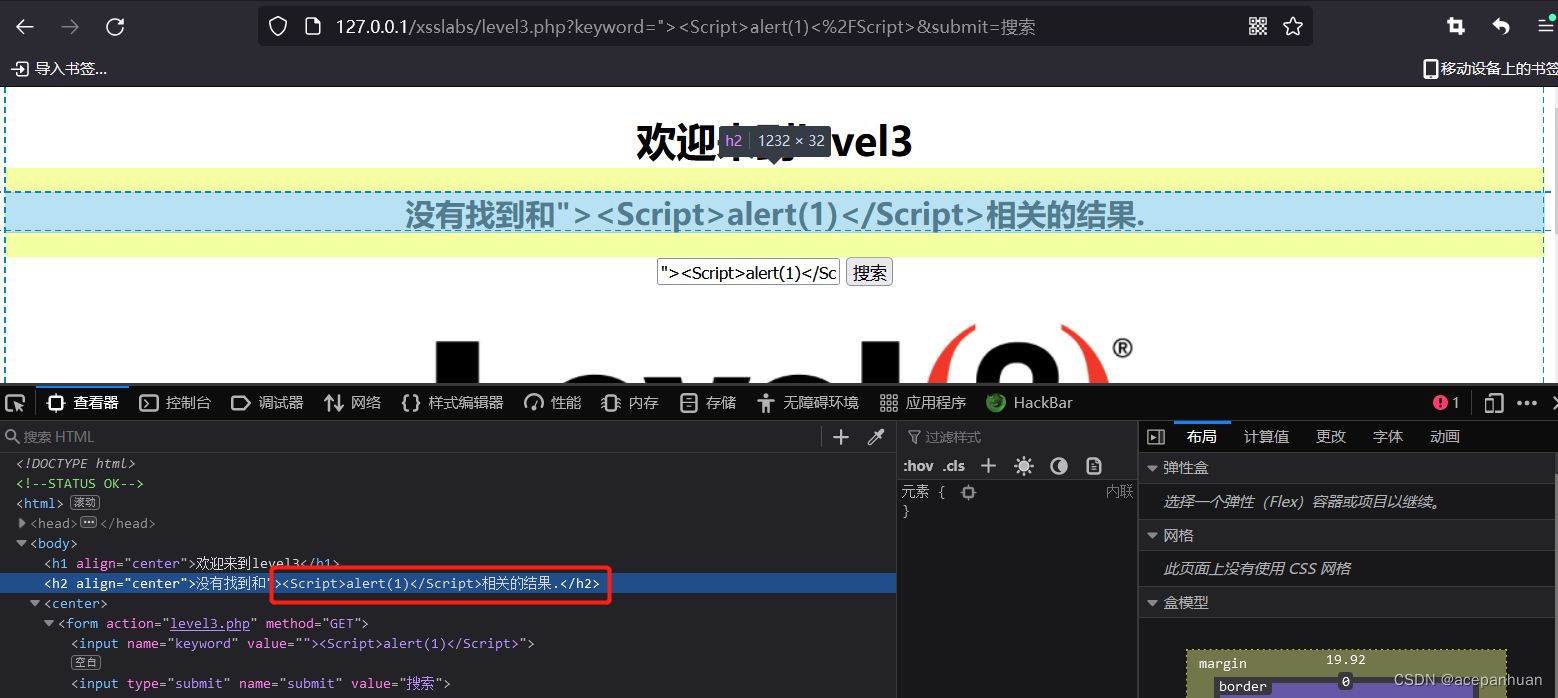Expand the head node in tree
This screenshot has height=698, width=1558.
coord(22,523)
